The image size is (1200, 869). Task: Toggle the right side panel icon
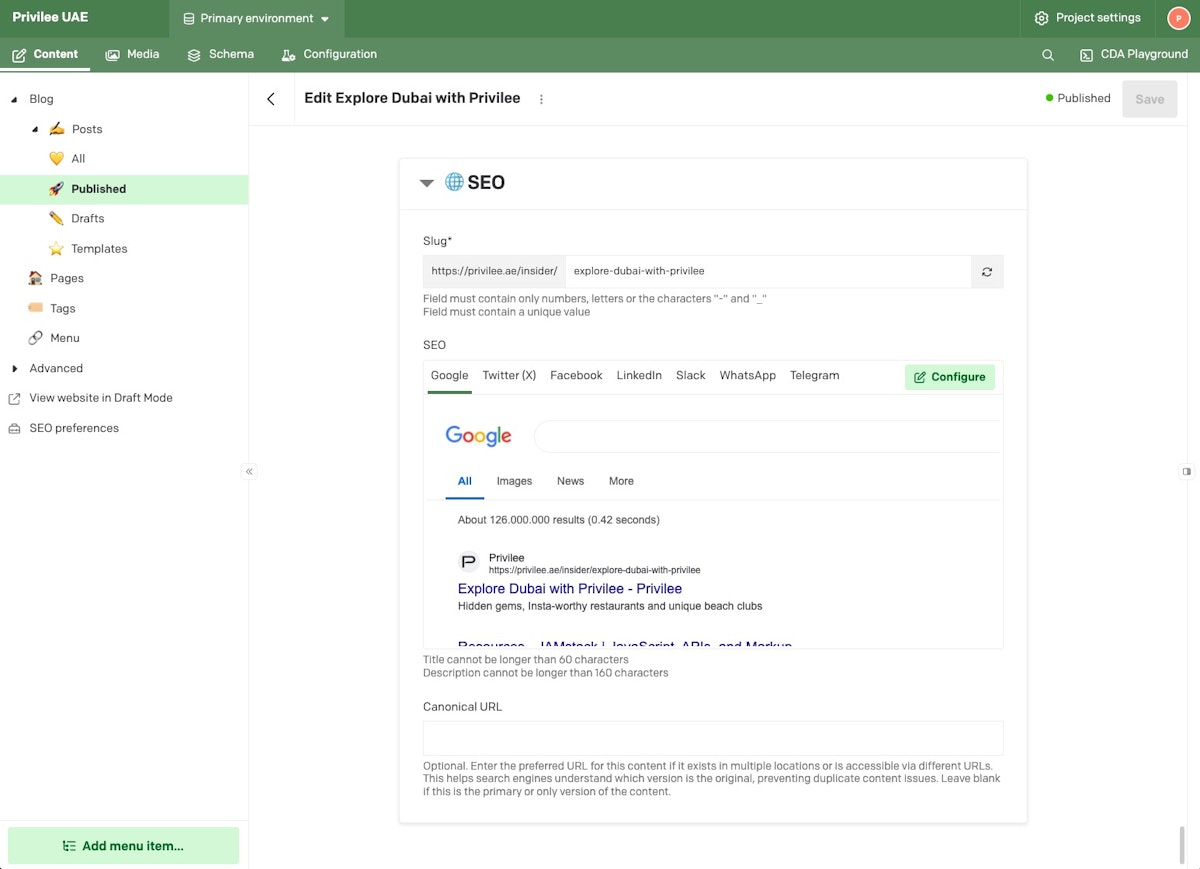[1187, 471]
